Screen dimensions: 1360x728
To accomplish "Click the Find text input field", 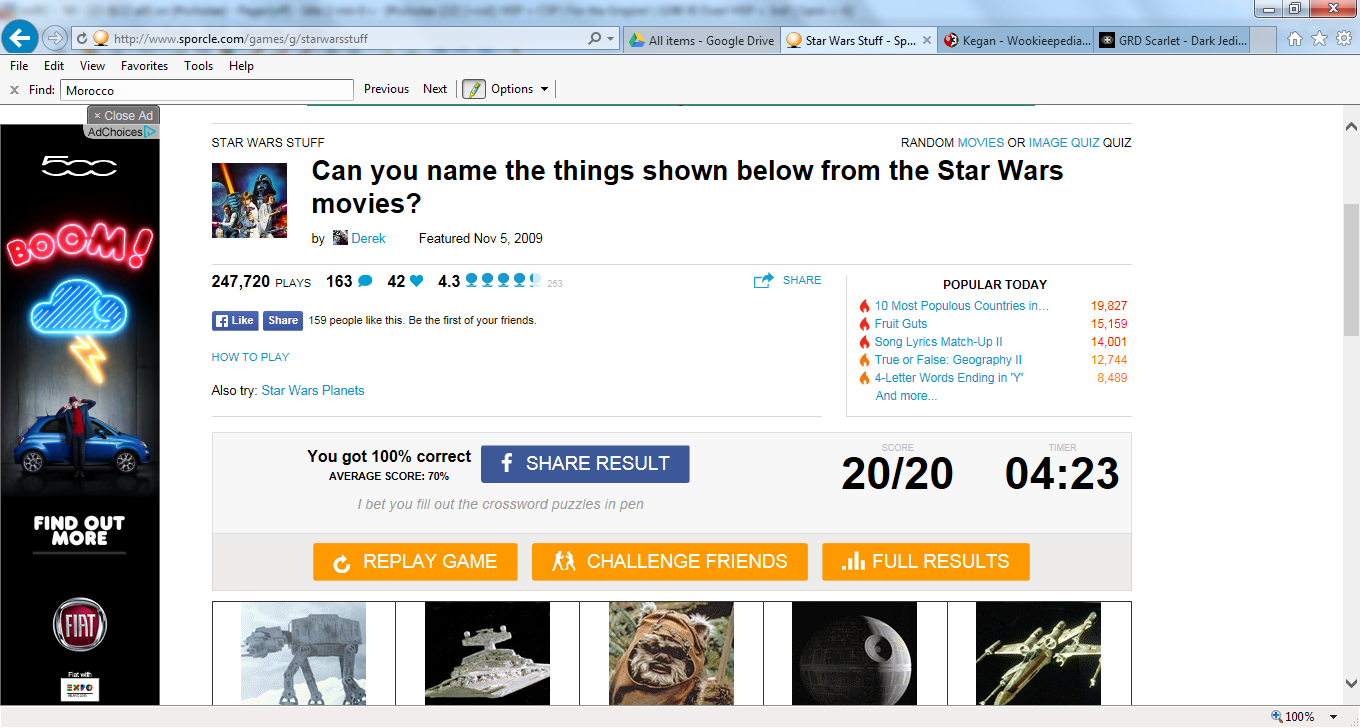I will coord(207,90).
